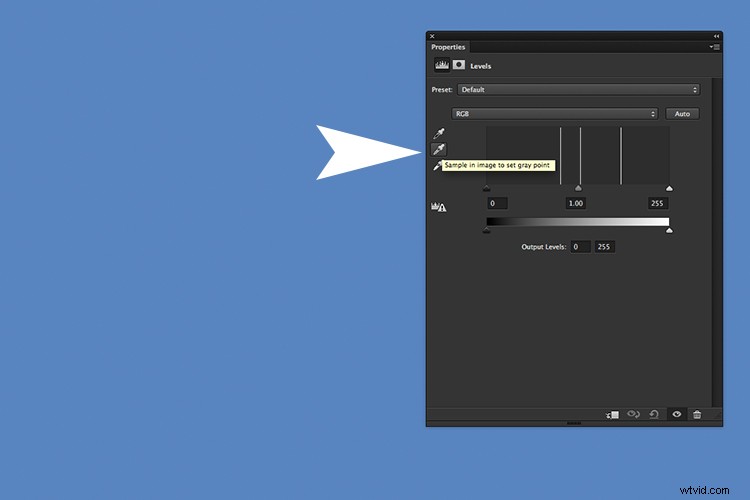The height and width of the screenshot is (500, 750).
Task: Open the Preset dropdown showing Default
Action: pyautogui.click(x=579, y=89)
